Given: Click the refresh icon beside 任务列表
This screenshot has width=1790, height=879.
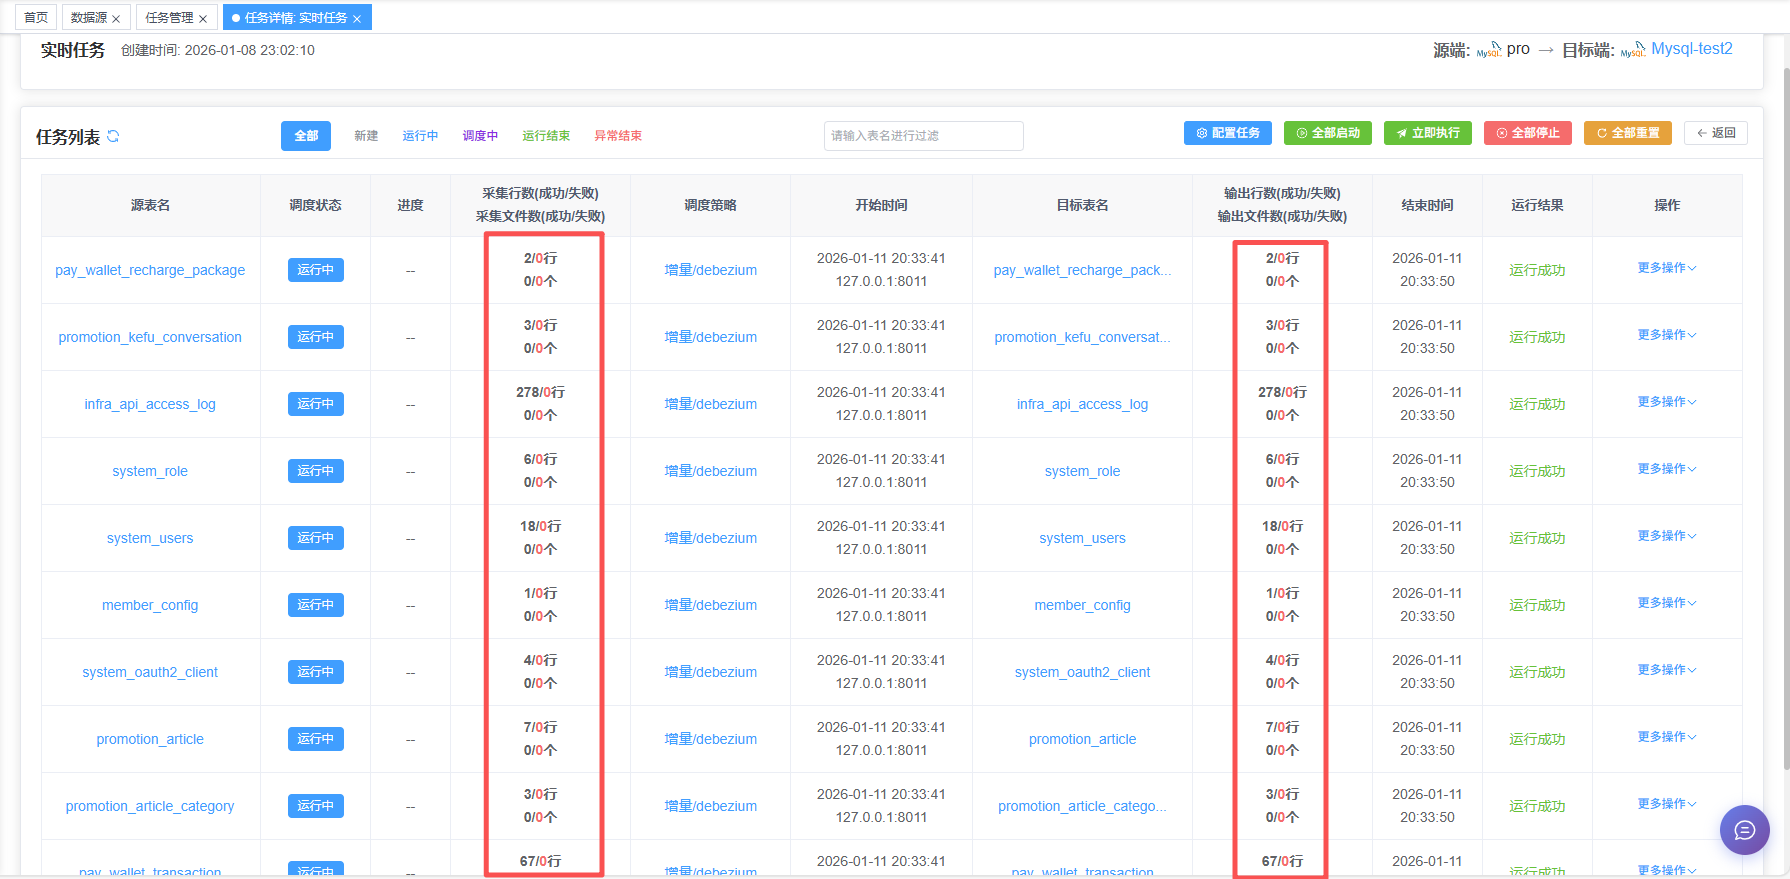Looking at the screenshot, I should 113,136.
